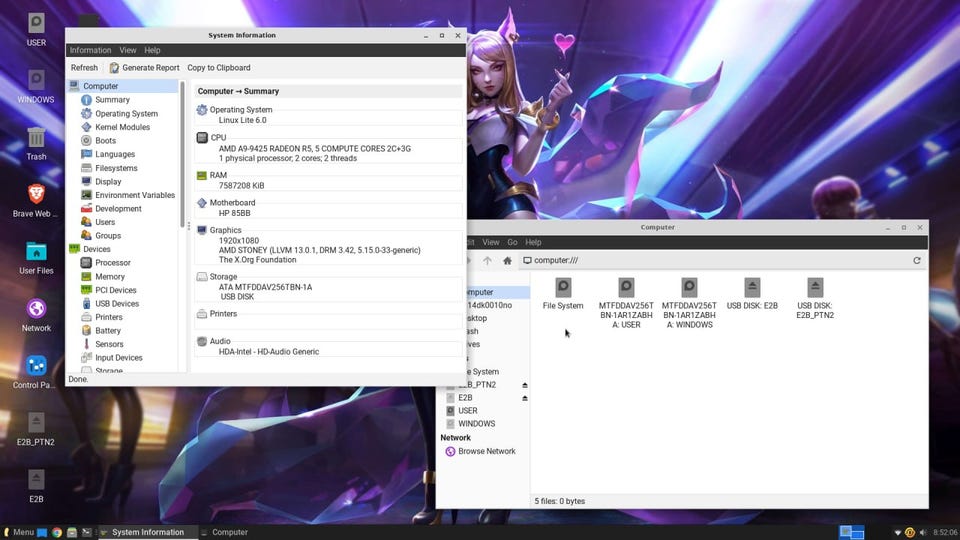Select Input Devices entry
This screenshot has width=960, height=540.
(119, 358)
